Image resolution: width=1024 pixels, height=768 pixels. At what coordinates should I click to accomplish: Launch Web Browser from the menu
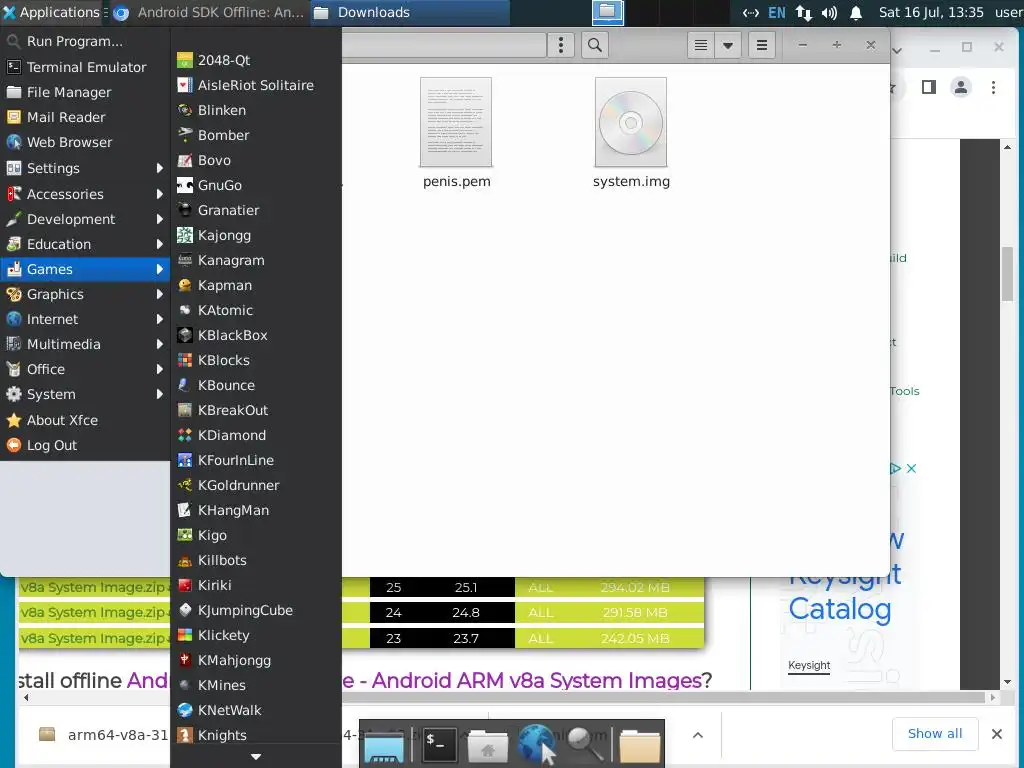click(x=85, y=142)
